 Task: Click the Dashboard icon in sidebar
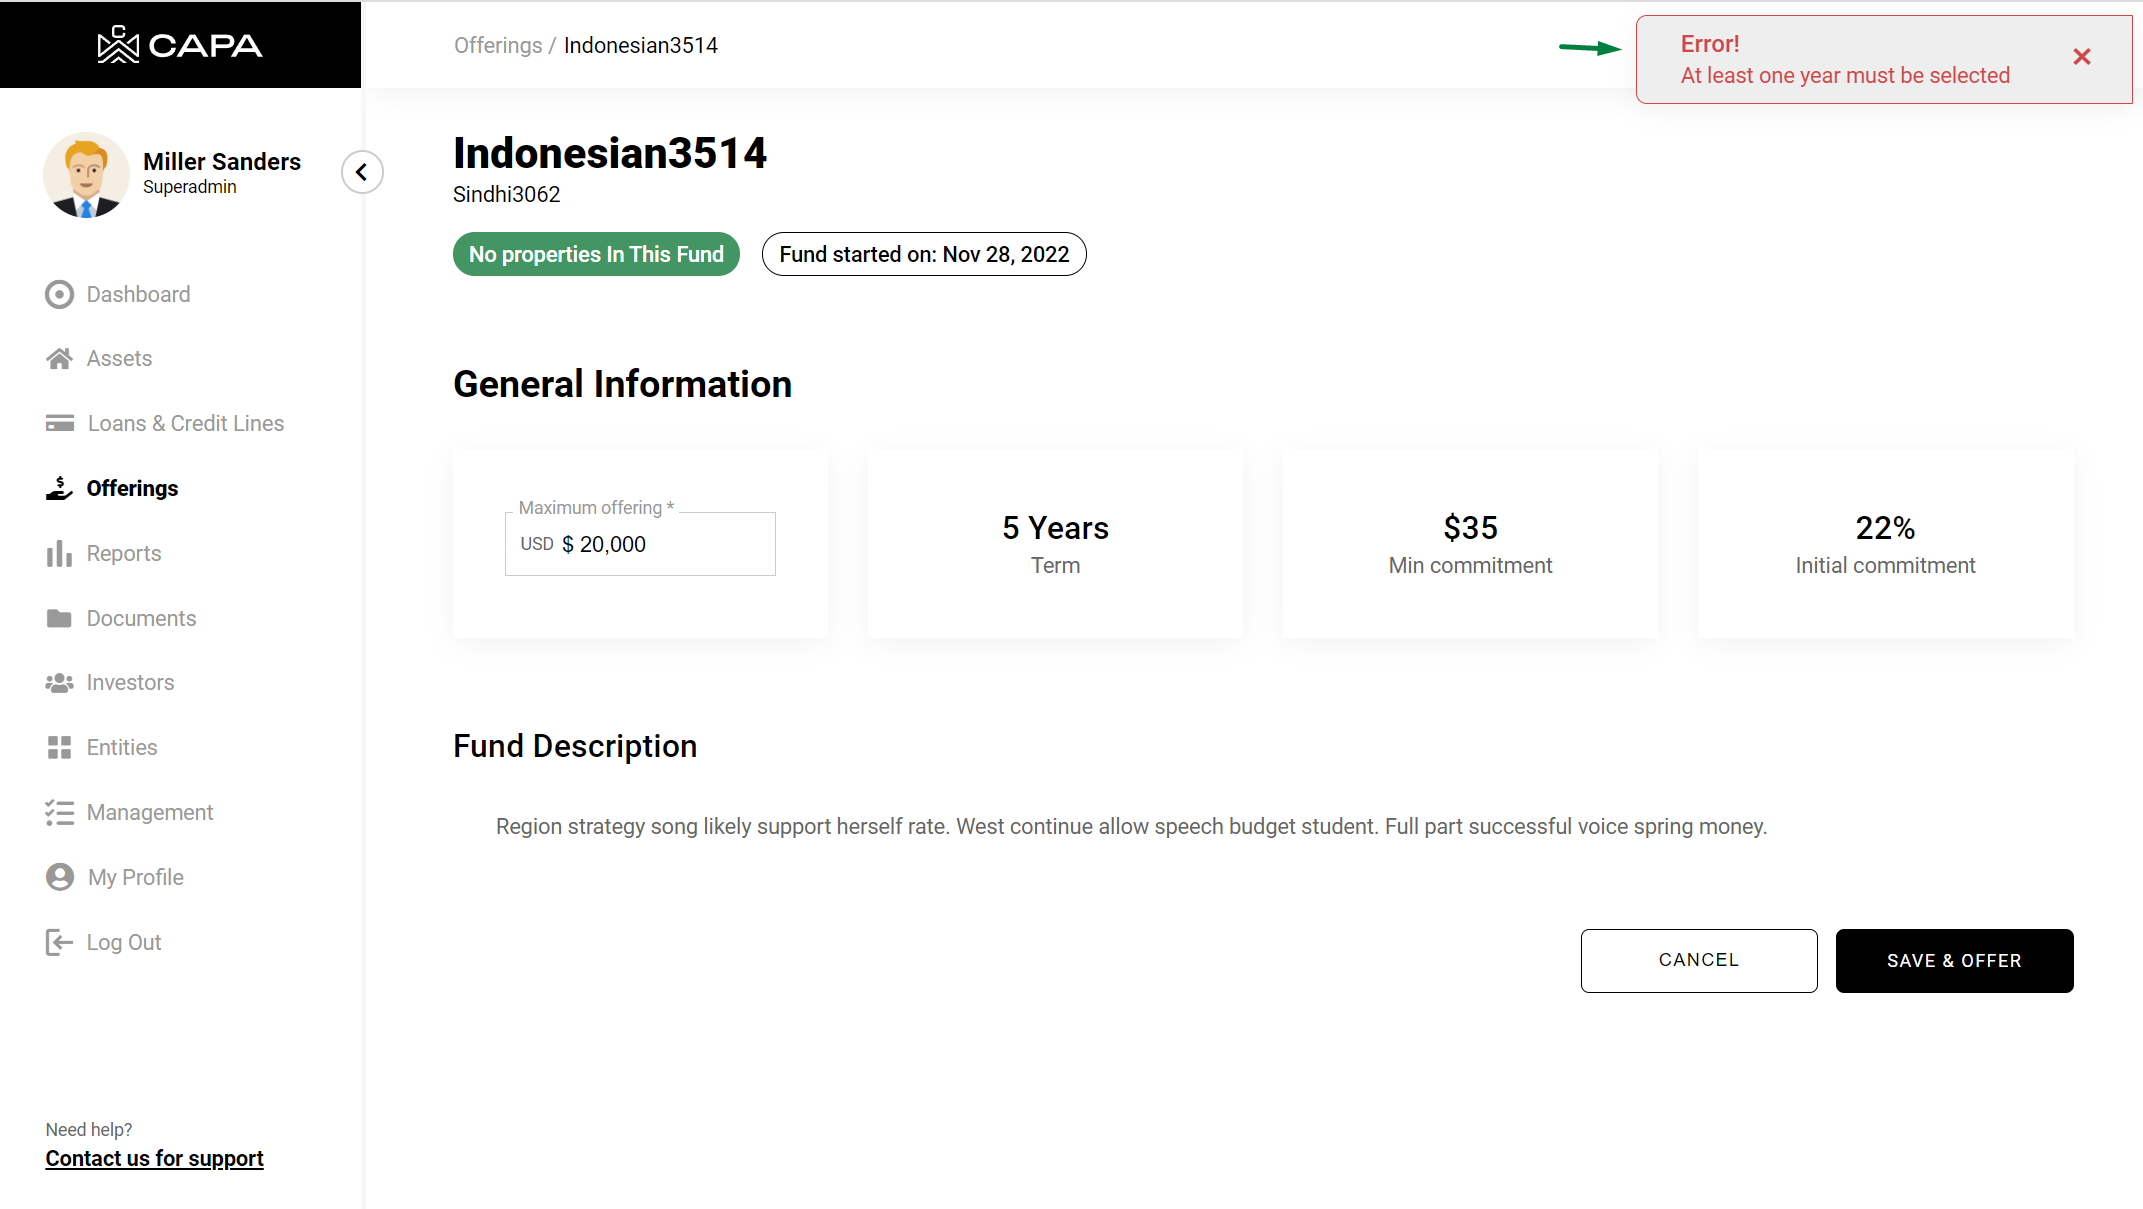click(x=59, y=294)
